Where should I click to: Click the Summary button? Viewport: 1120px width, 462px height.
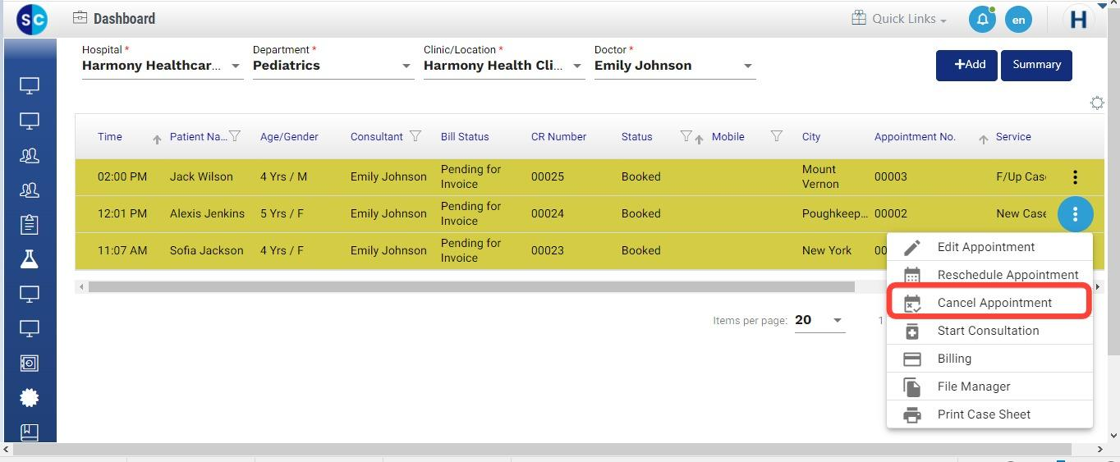(1036, 65)
